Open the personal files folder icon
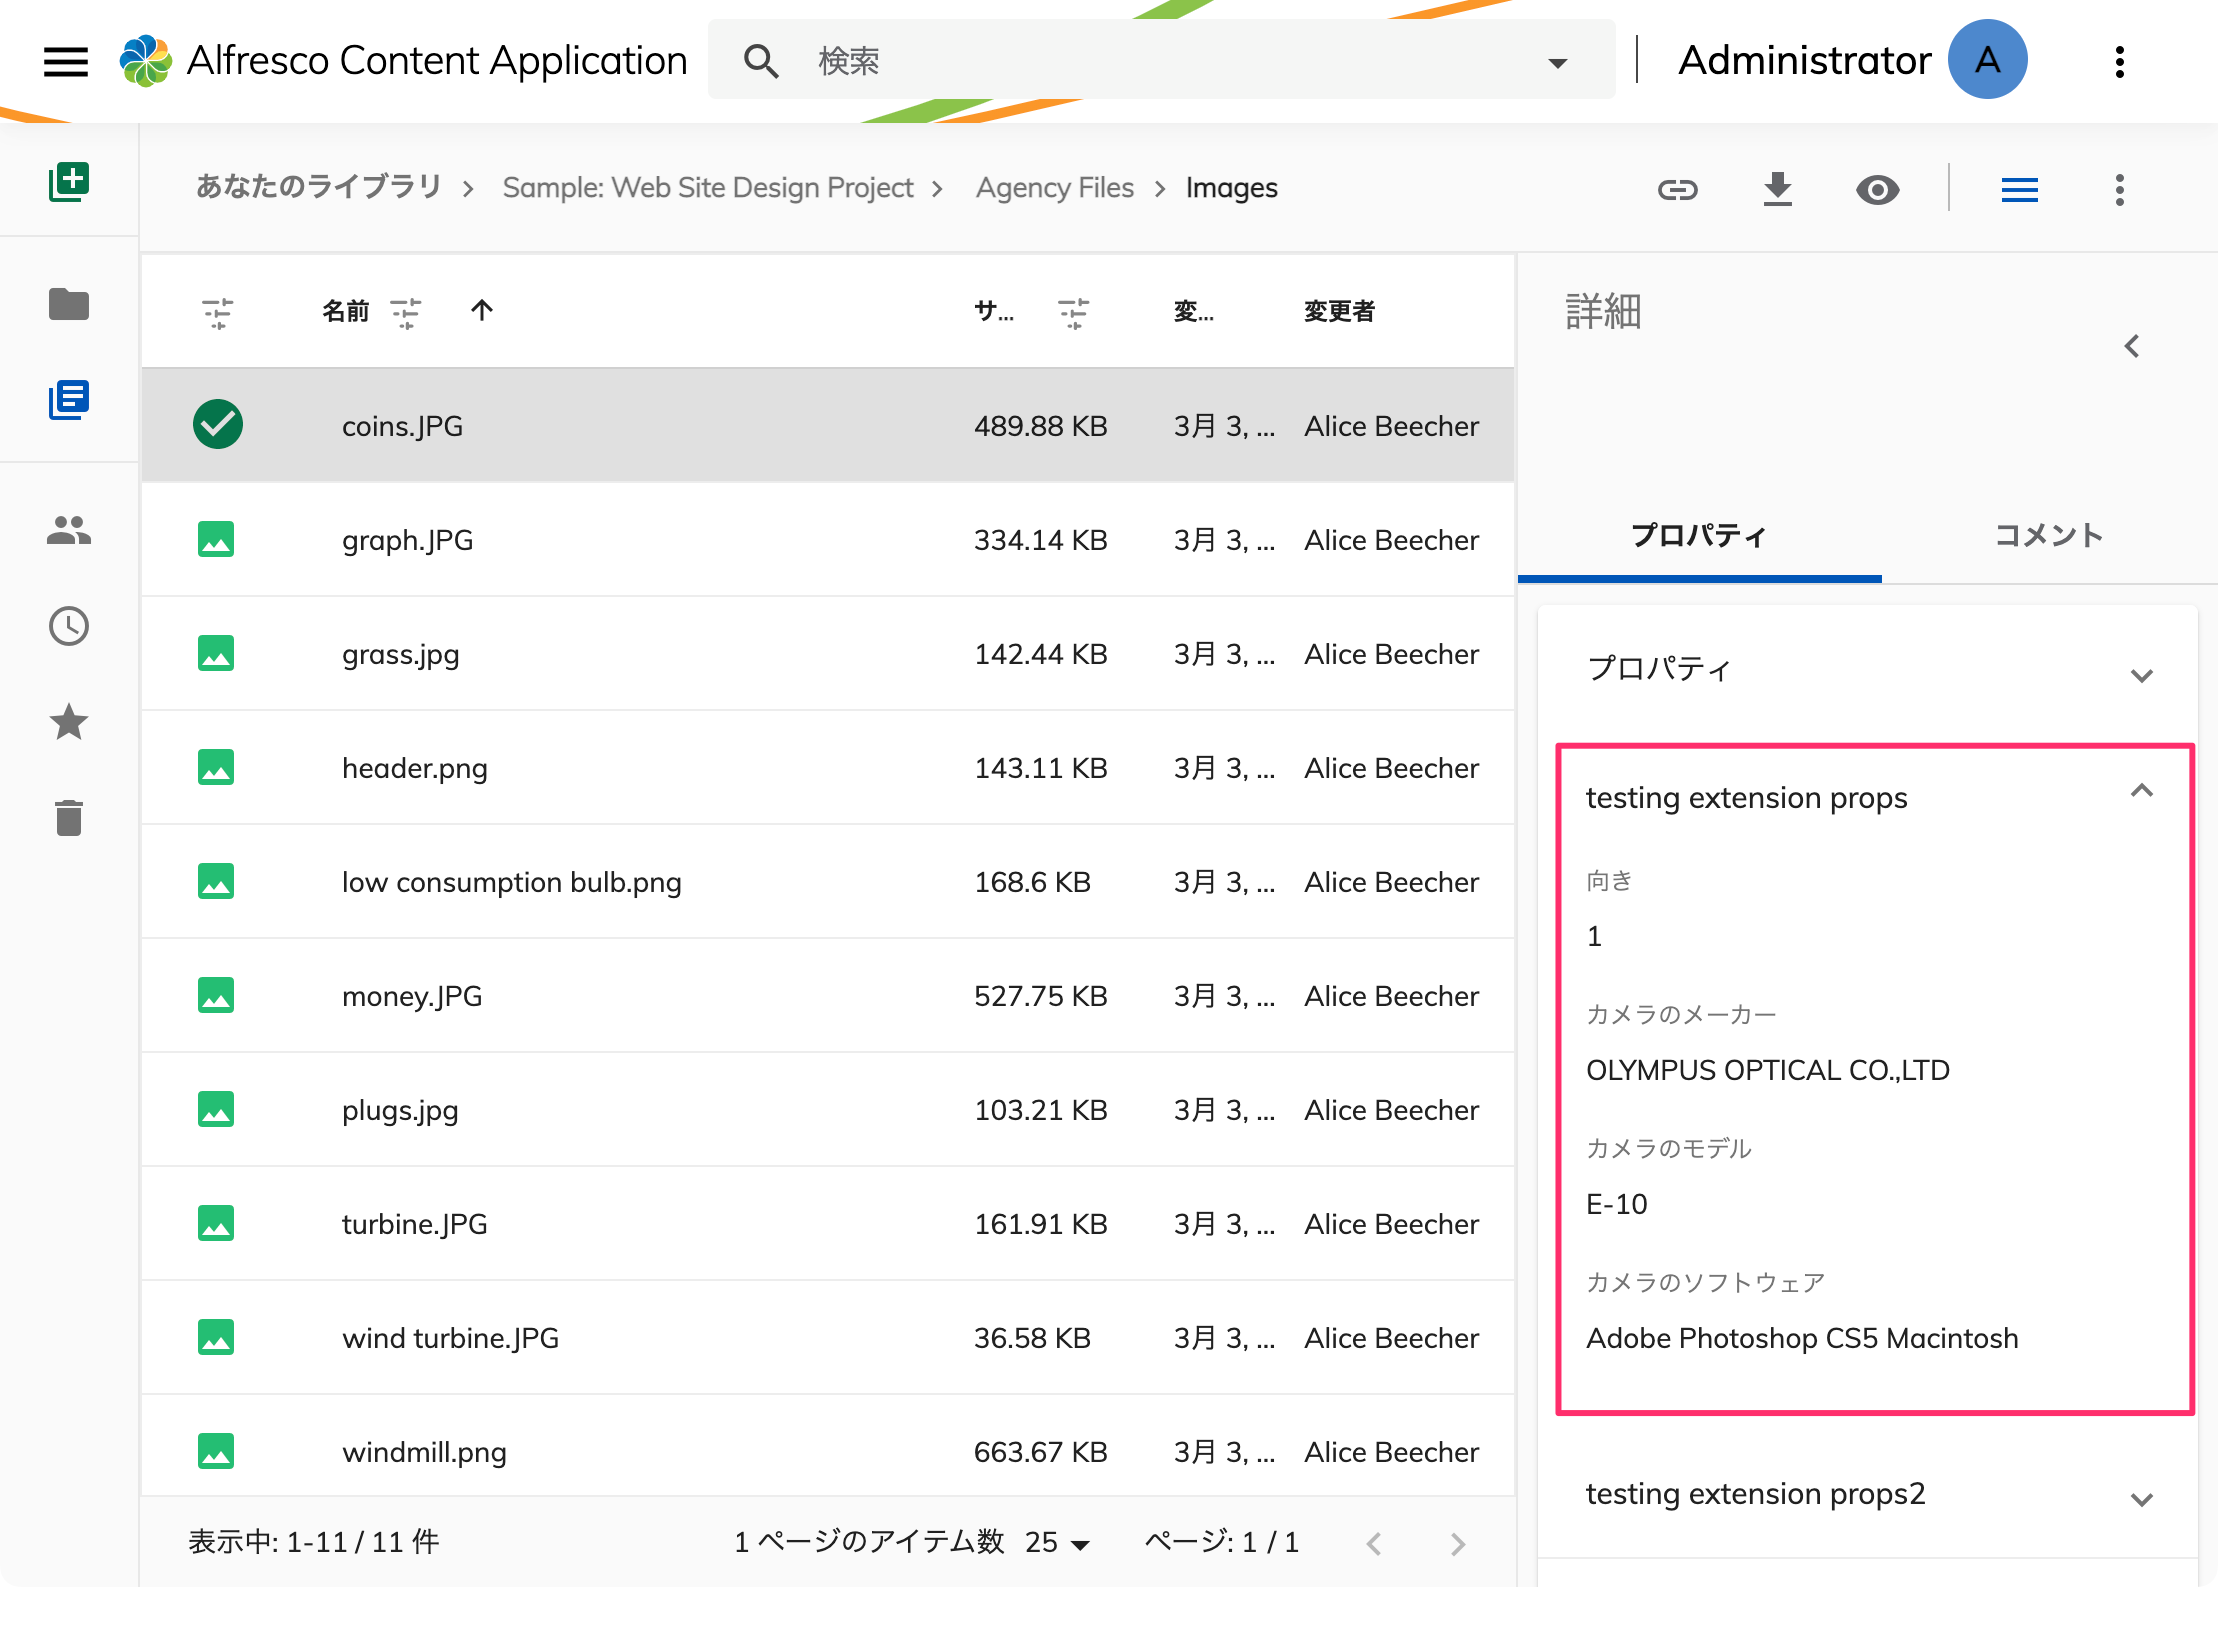 pyautogui.click(x=69, y=304)
